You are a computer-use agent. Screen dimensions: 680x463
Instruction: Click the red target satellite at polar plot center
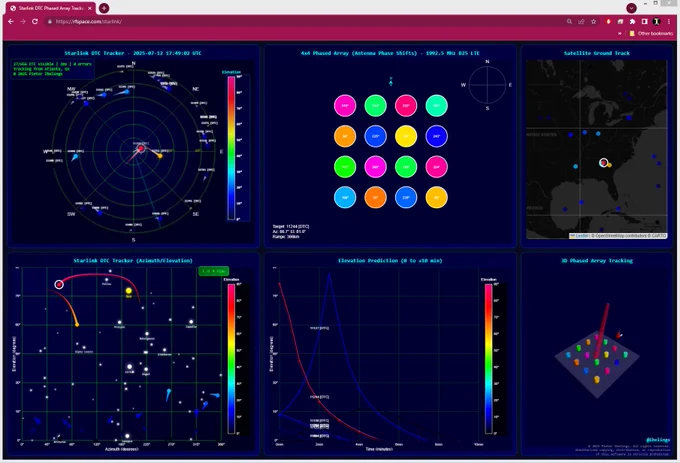tap(141, 149)
